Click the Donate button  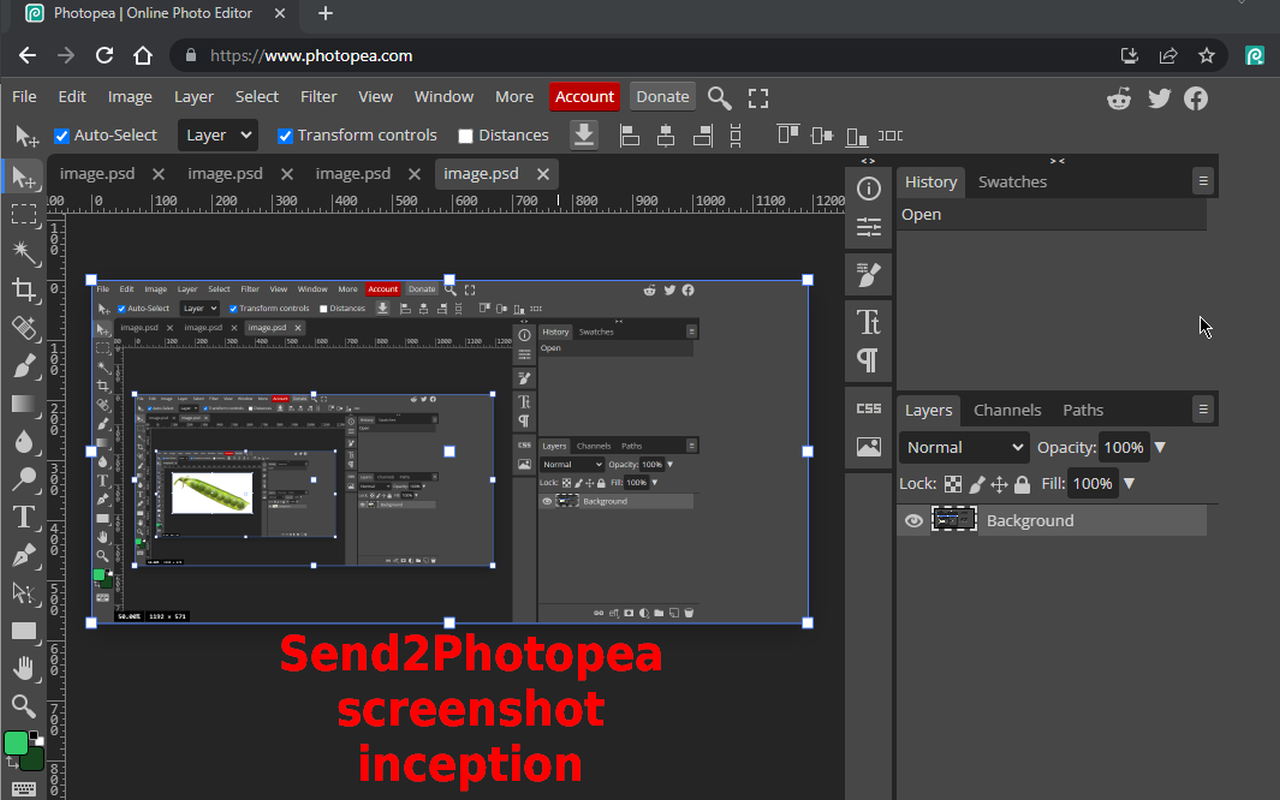[662, 96]
